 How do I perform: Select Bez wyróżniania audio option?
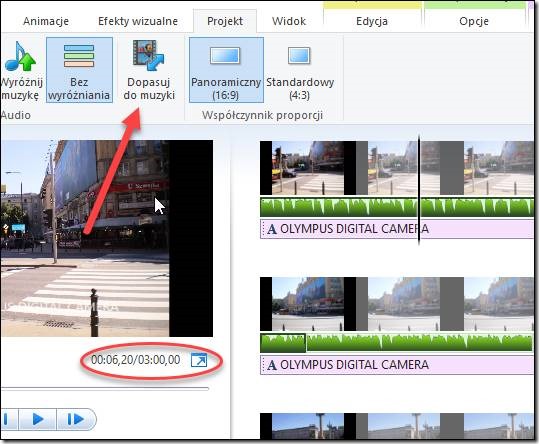click(79, 70)
